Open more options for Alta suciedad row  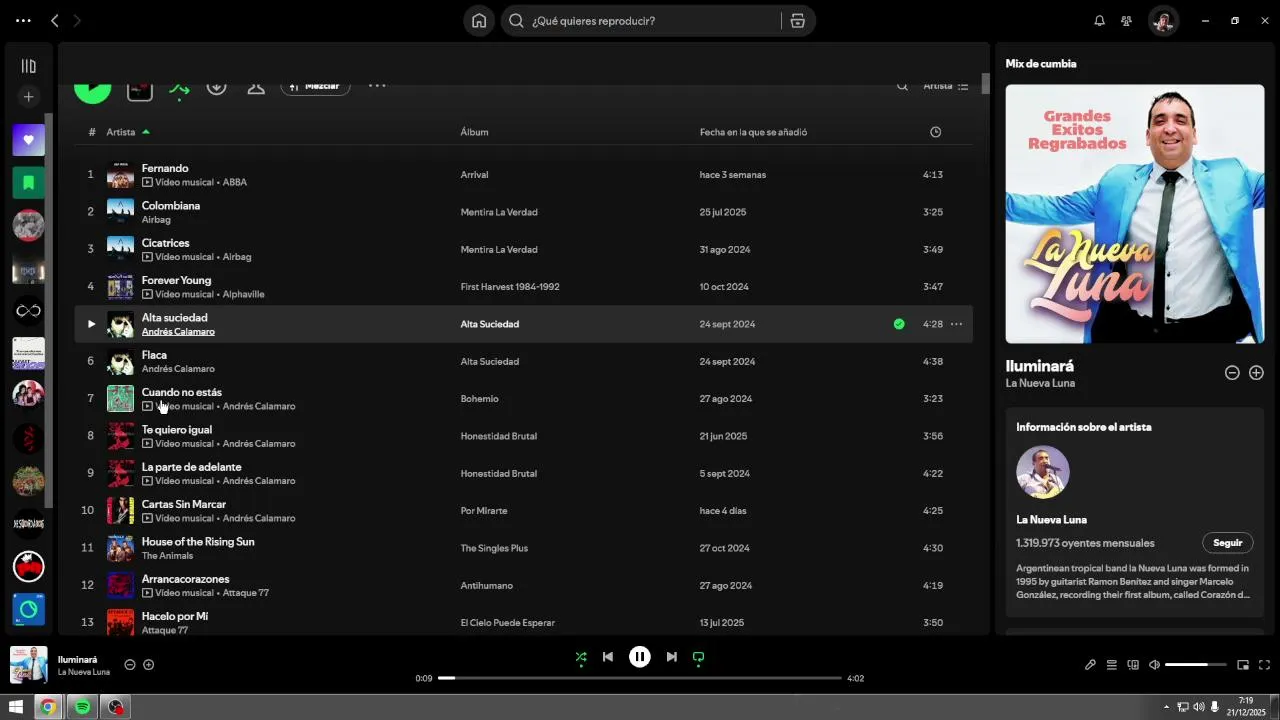coord(956,324)
